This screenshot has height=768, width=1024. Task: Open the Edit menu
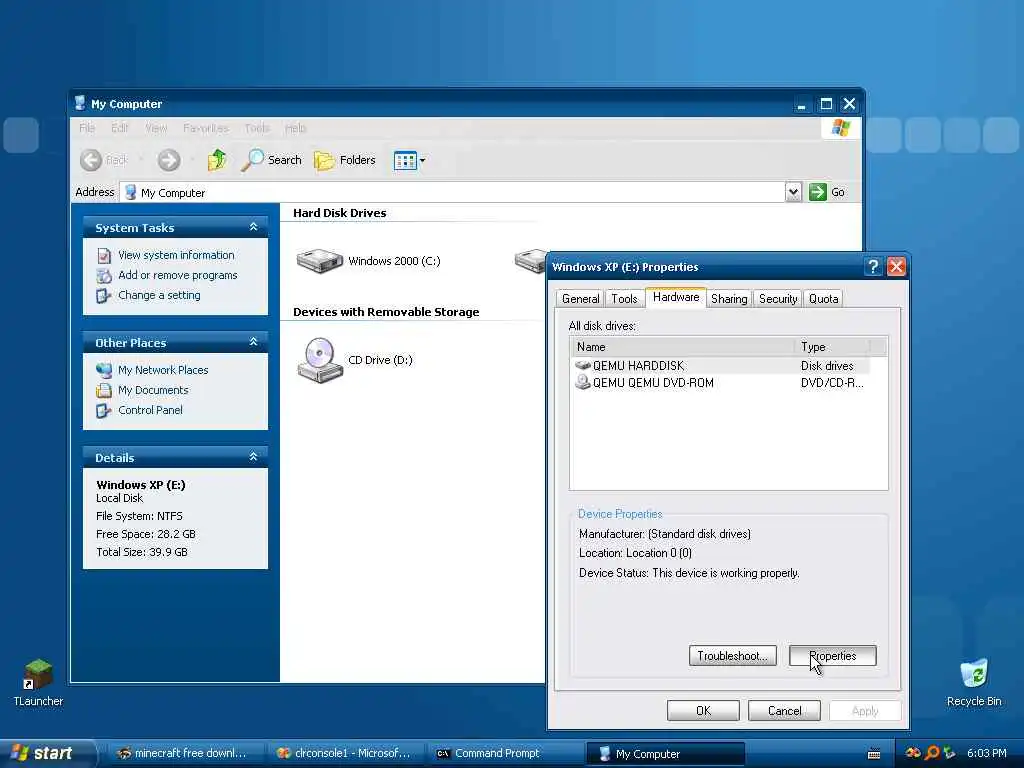coord(120,128)
